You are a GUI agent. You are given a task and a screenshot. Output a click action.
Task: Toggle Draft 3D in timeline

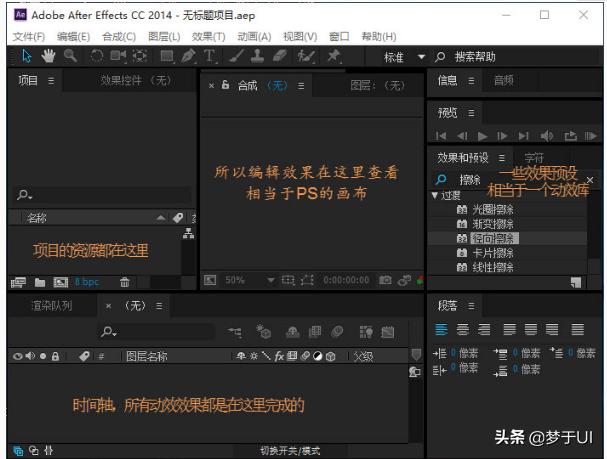264,332
